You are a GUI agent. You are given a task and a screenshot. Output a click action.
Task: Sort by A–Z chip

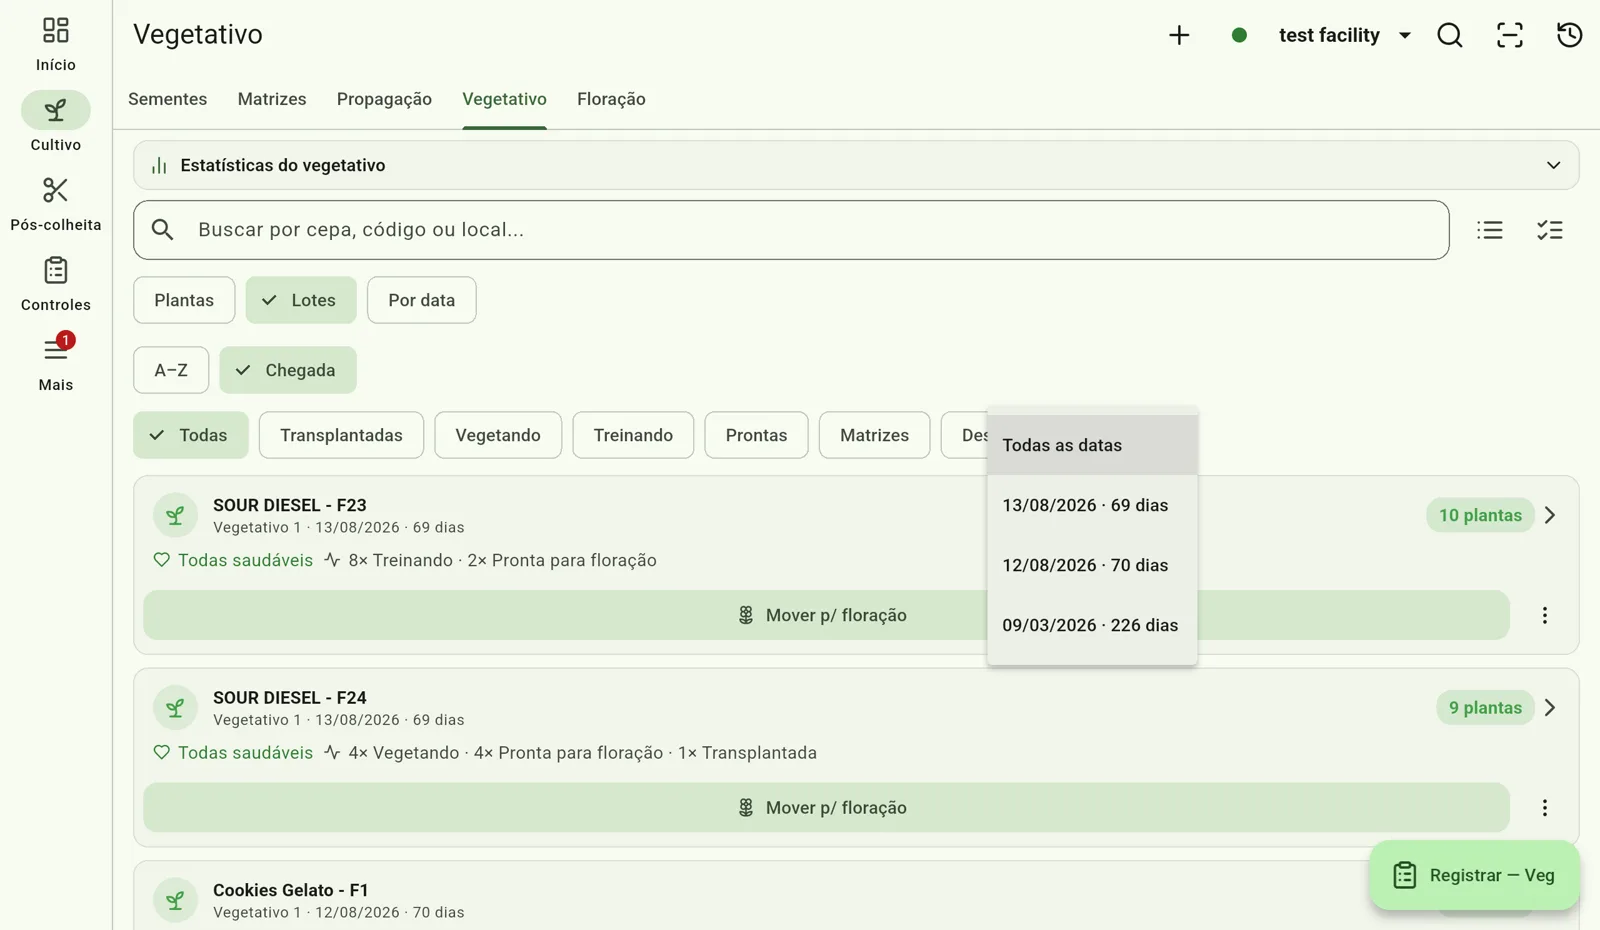click(171, 370)
